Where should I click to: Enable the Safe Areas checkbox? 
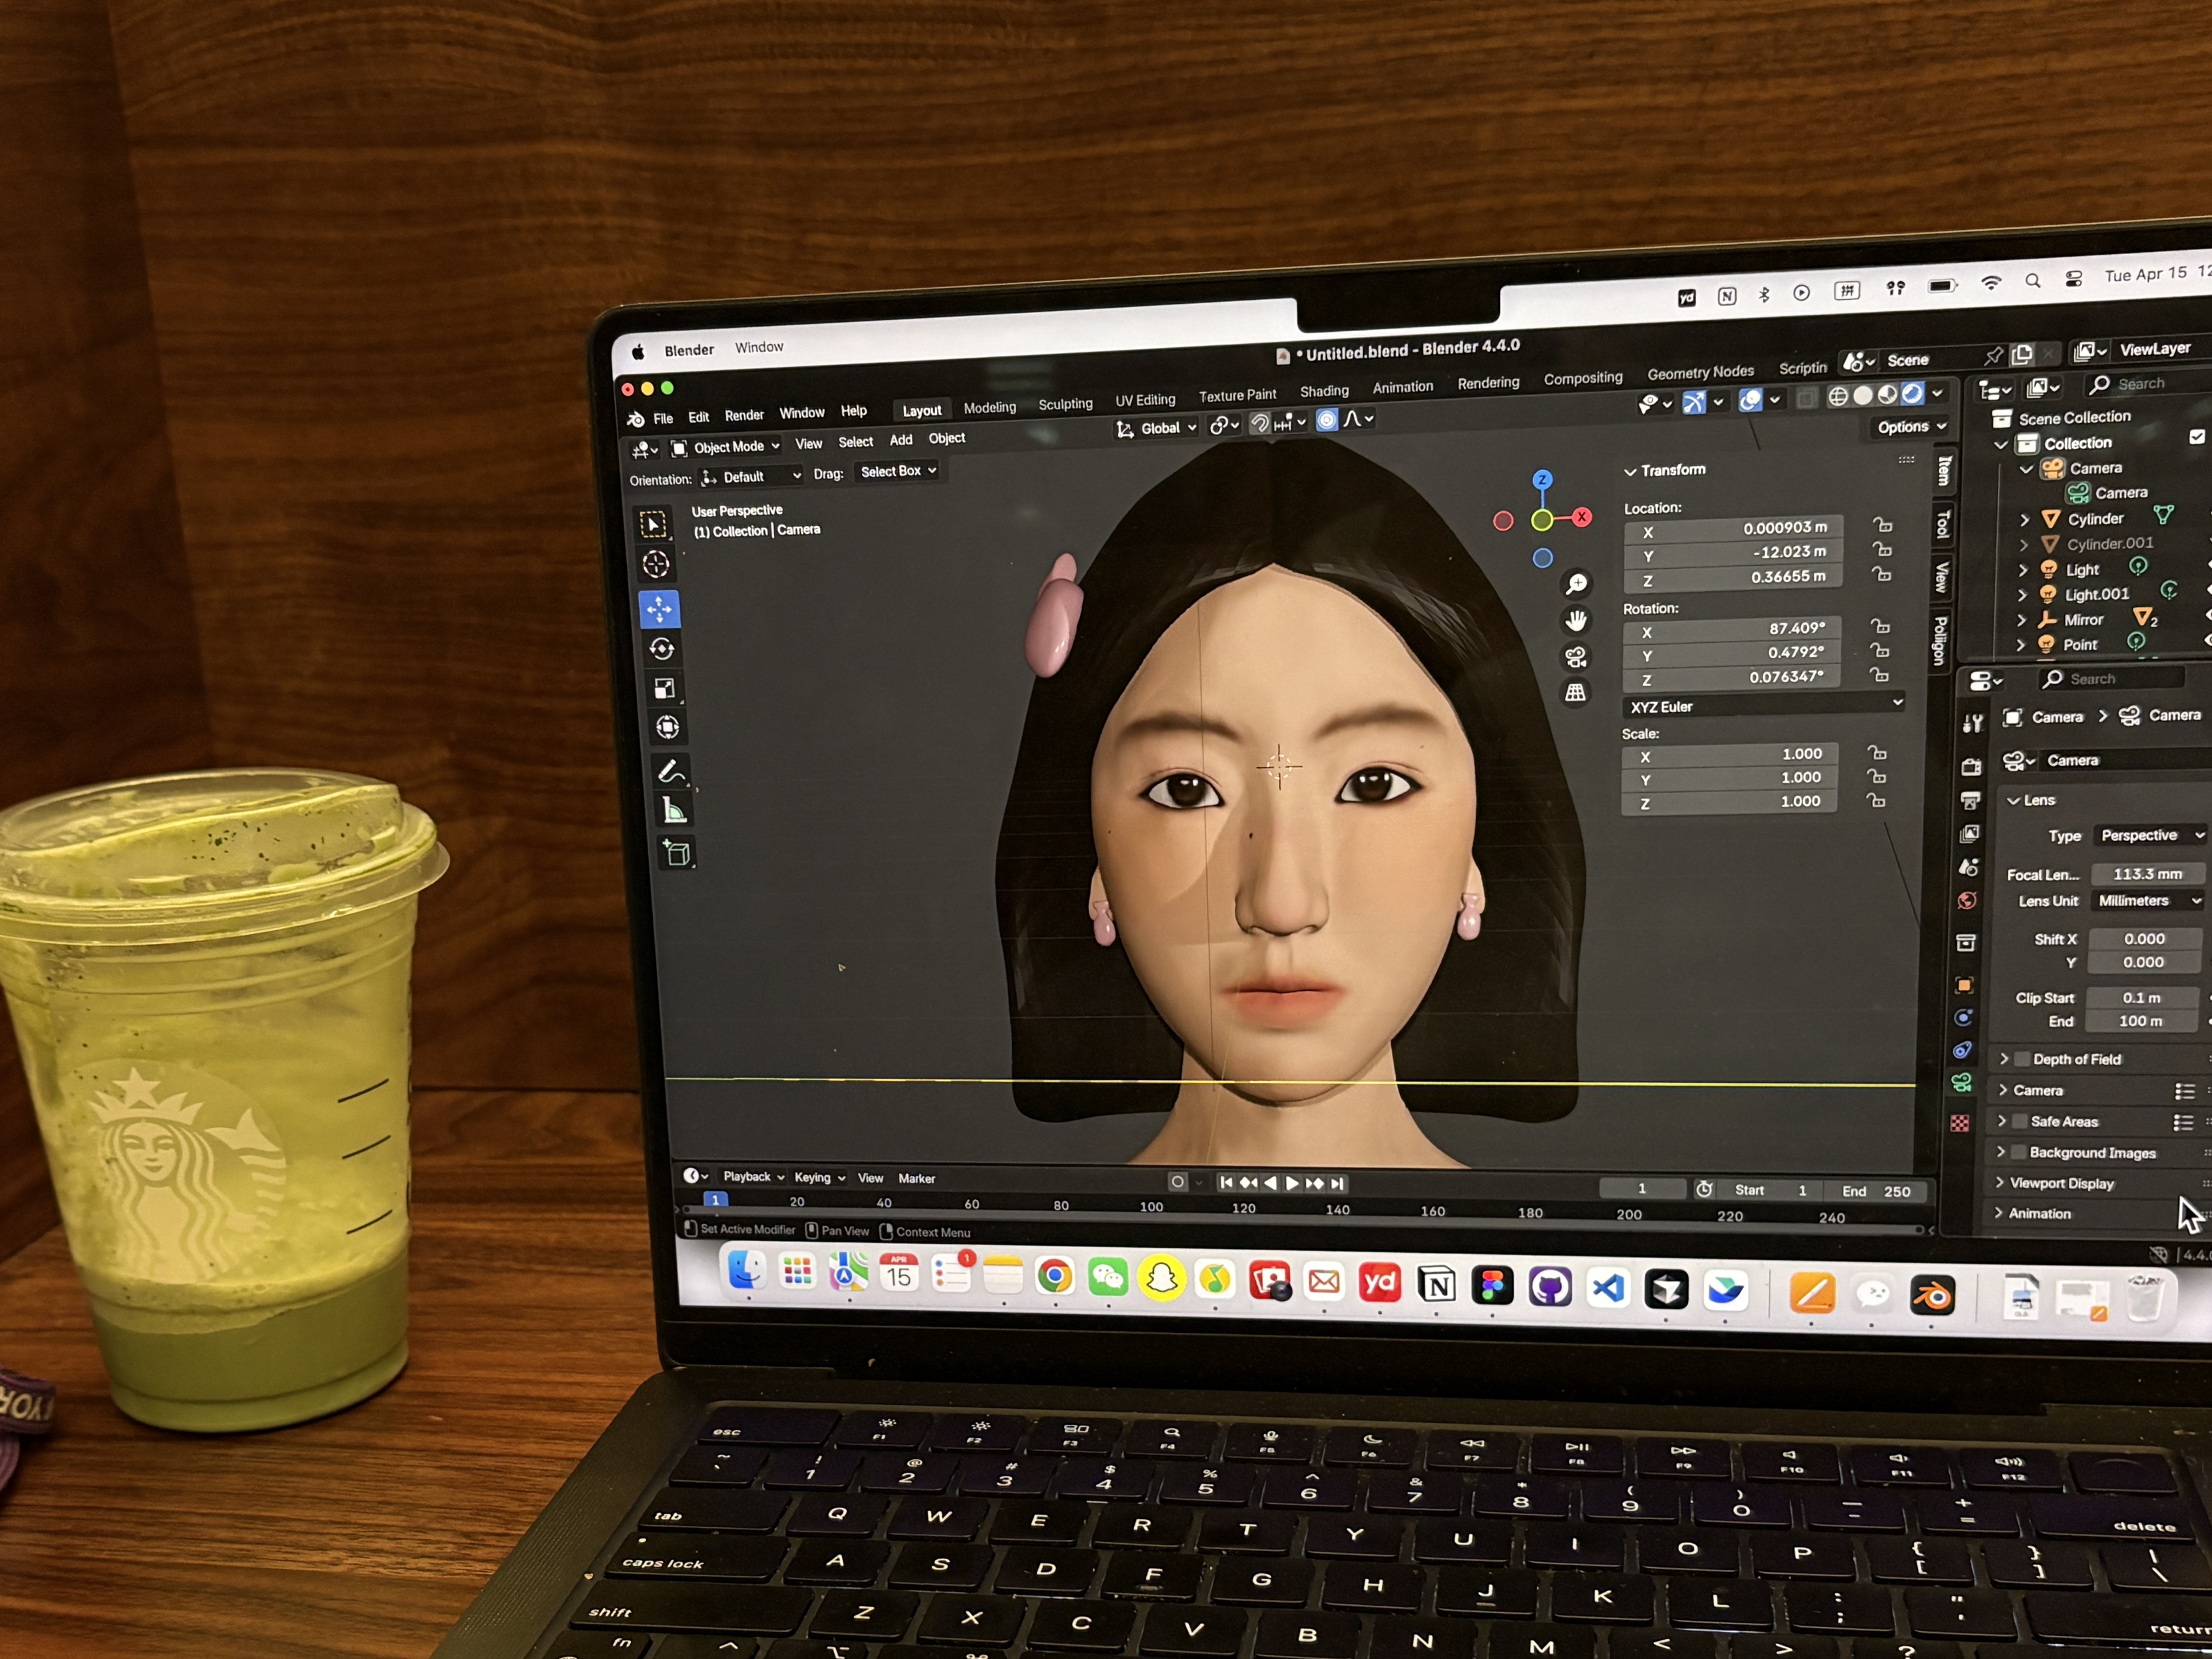tap(2020, 1121)
